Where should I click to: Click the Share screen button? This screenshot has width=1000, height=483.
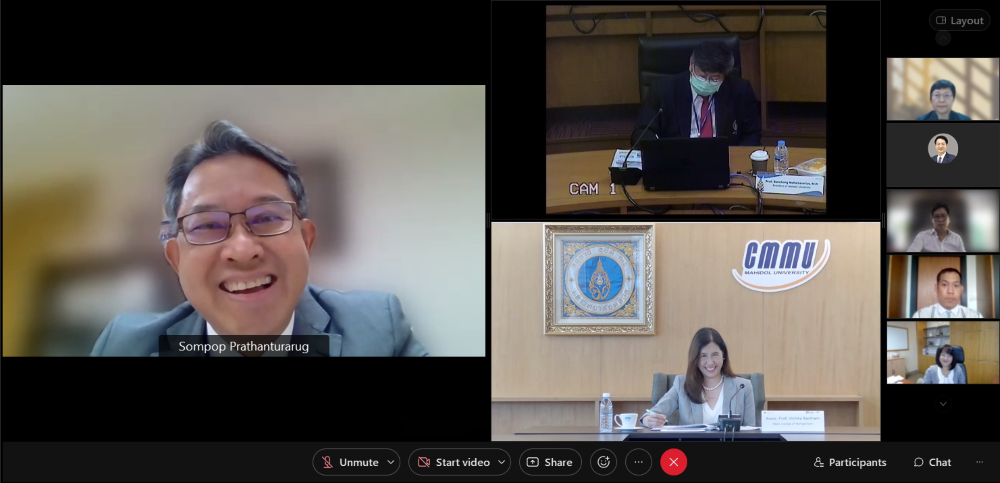(x=550, y=462)
